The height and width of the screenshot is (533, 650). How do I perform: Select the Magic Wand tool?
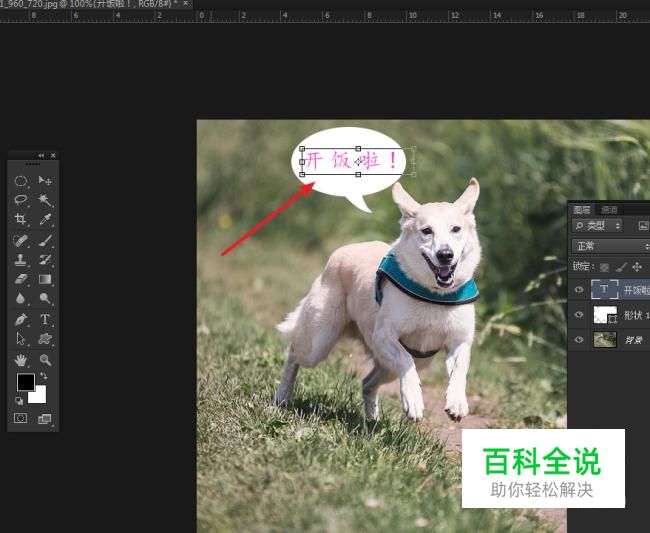tap(45, 200)
